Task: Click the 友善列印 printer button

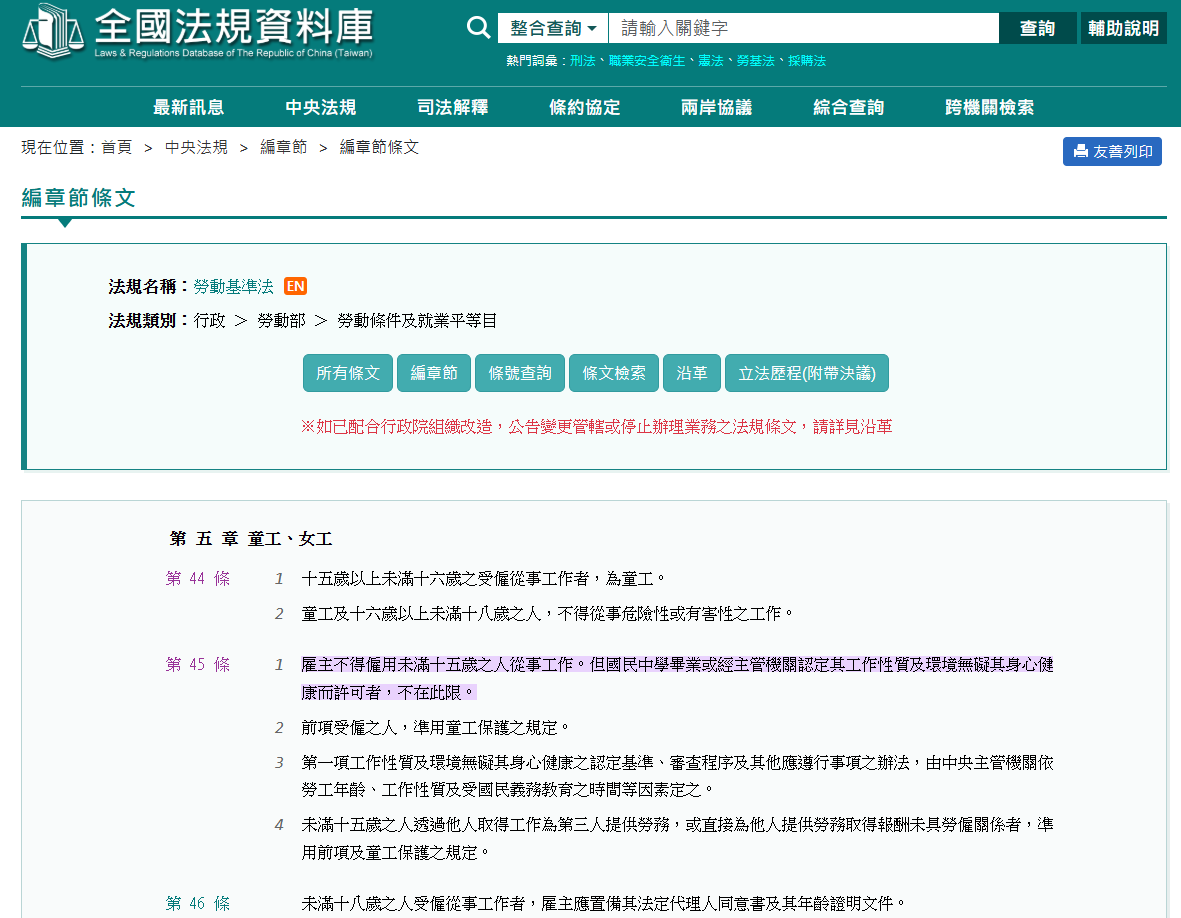Action: 1112,152
